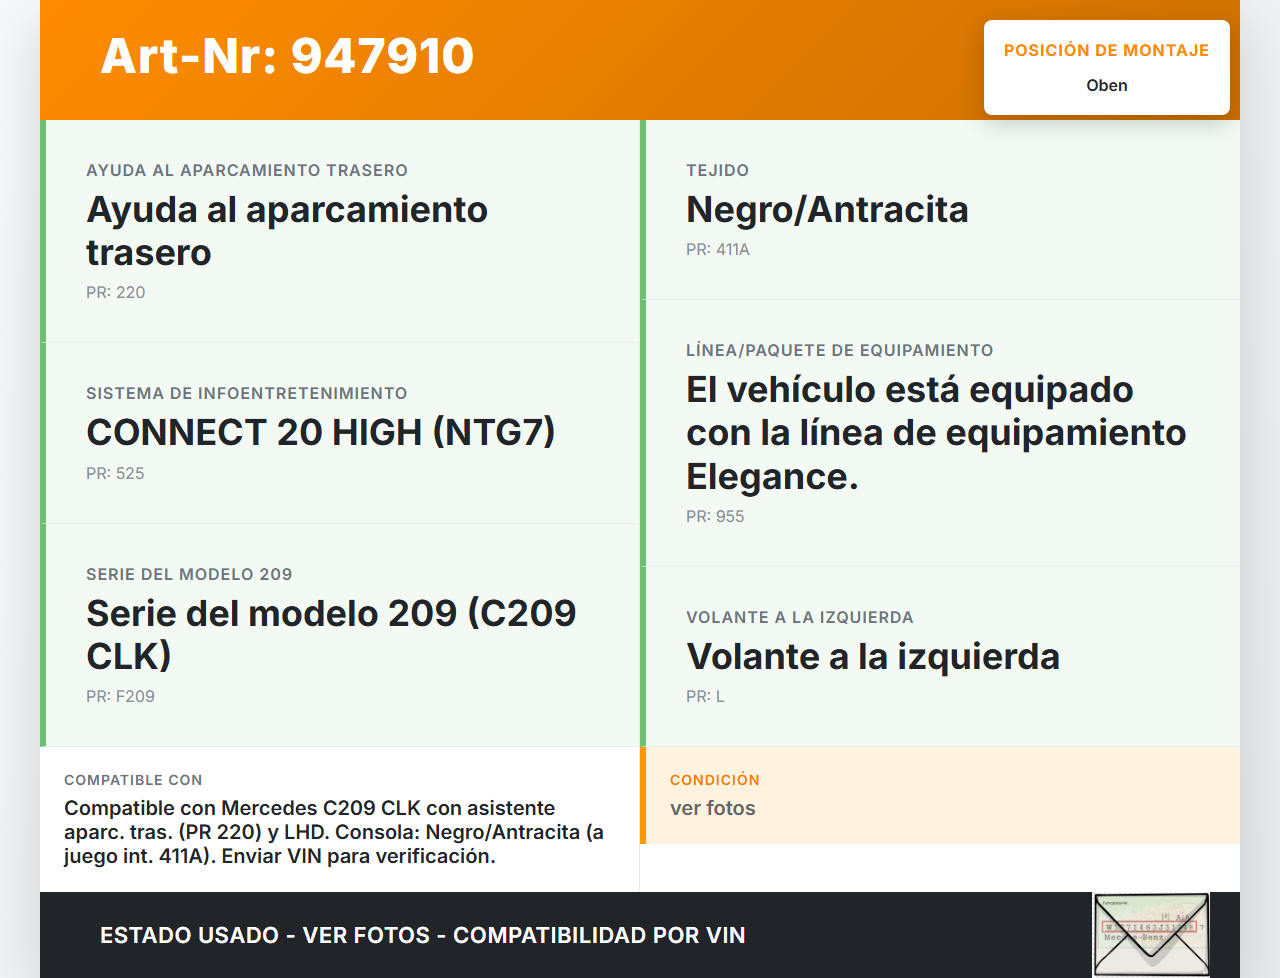Click the orange Condición label
The width and height of the screenshot is (1280, 978).
coord(715,780)
